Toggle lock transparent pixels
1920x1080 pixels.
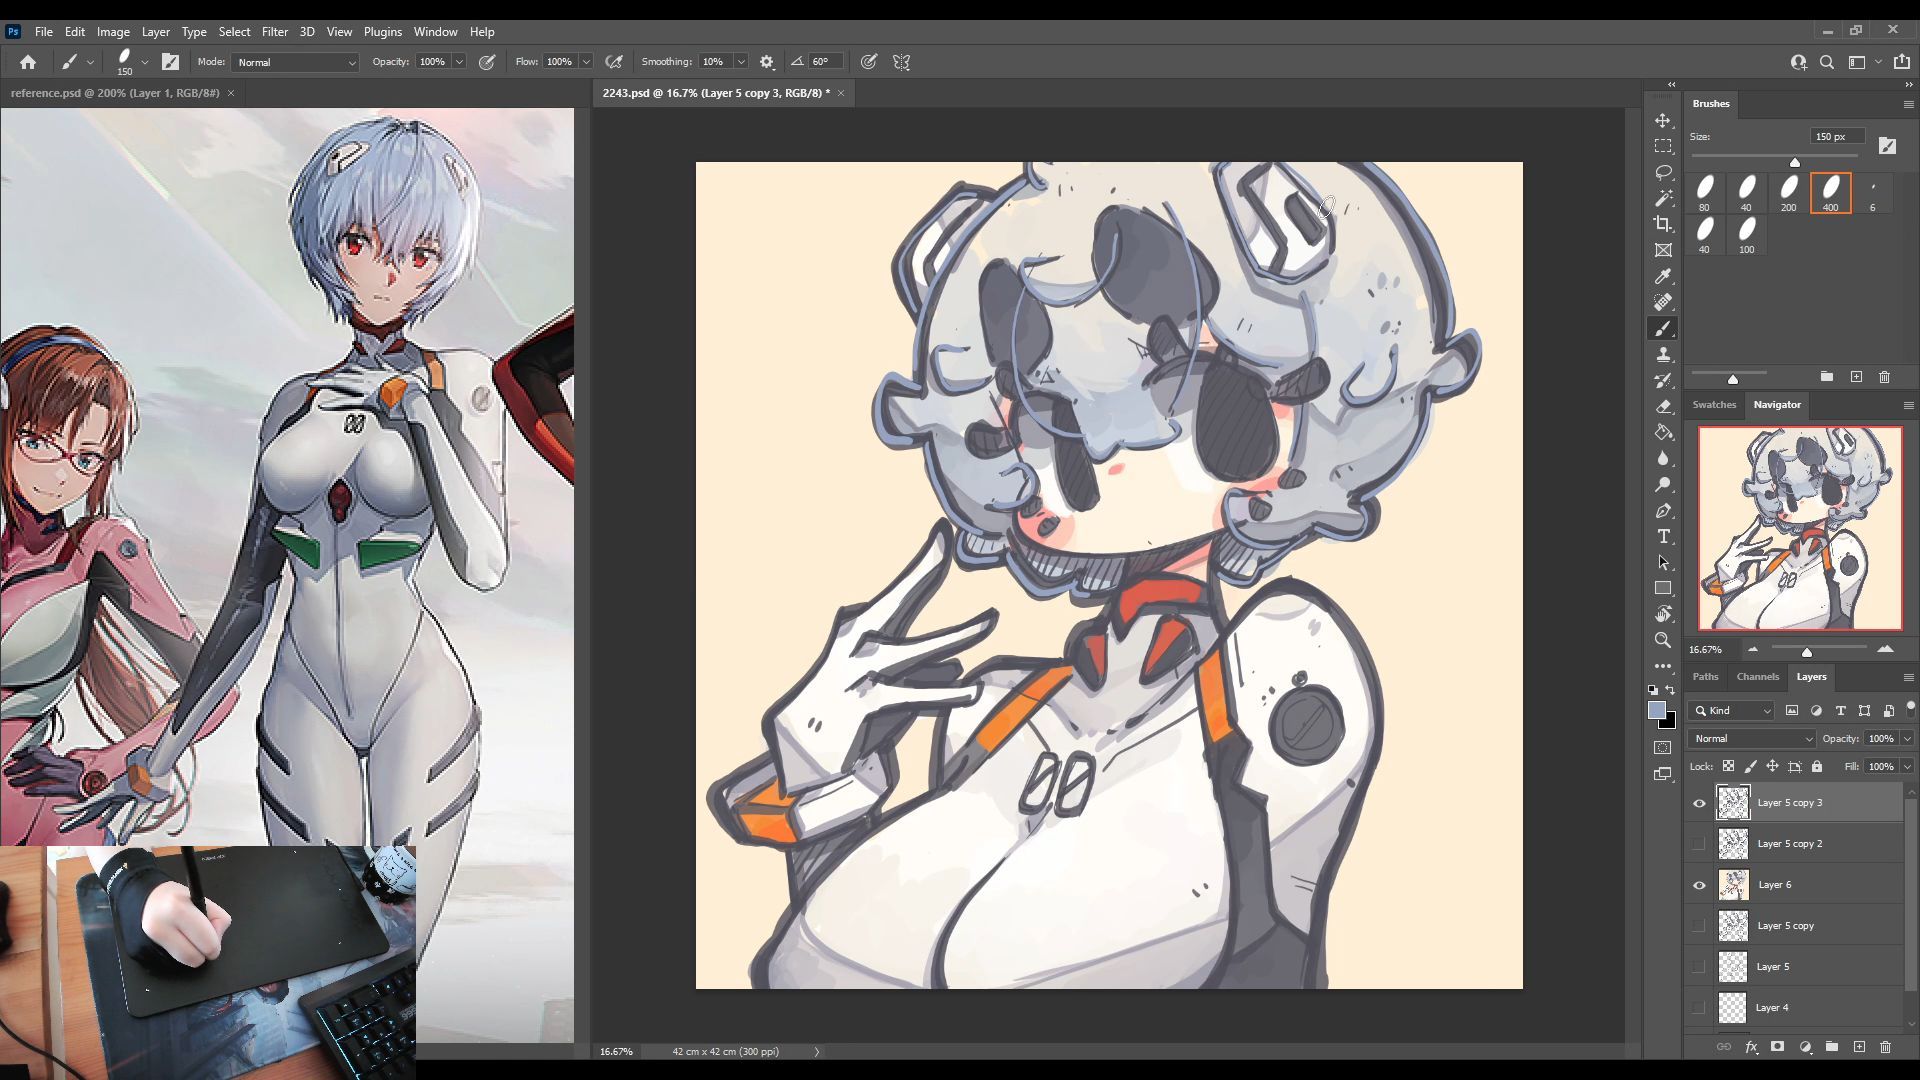(x=1728, y=767)
